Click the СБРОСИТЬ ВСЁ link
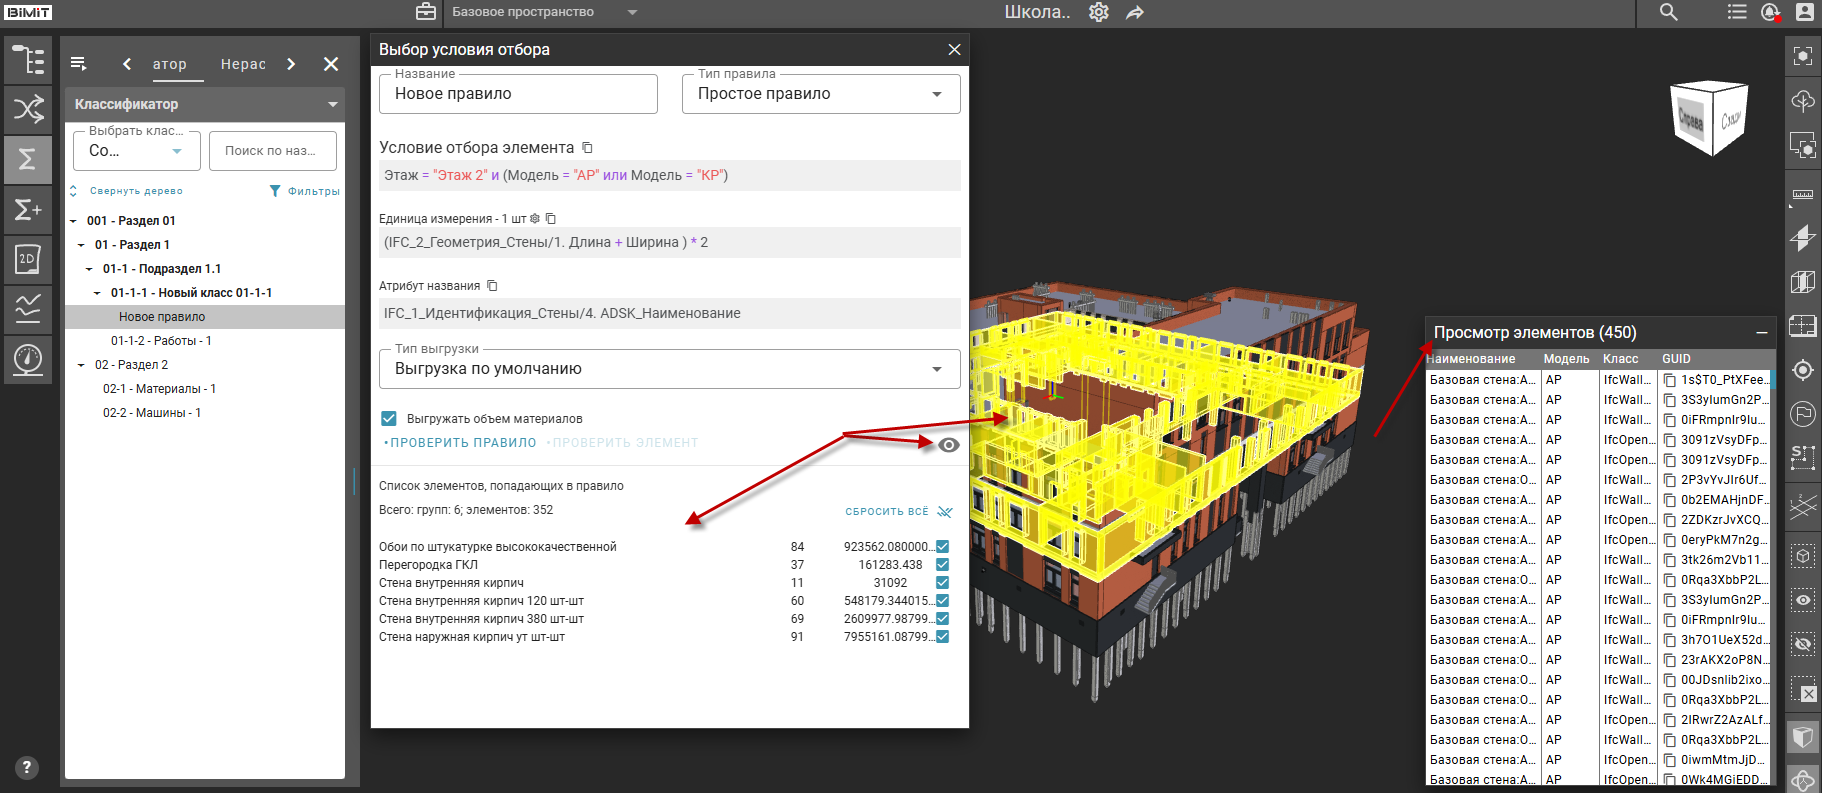This screenshot has height=793, width=1822. click(887, 511)
